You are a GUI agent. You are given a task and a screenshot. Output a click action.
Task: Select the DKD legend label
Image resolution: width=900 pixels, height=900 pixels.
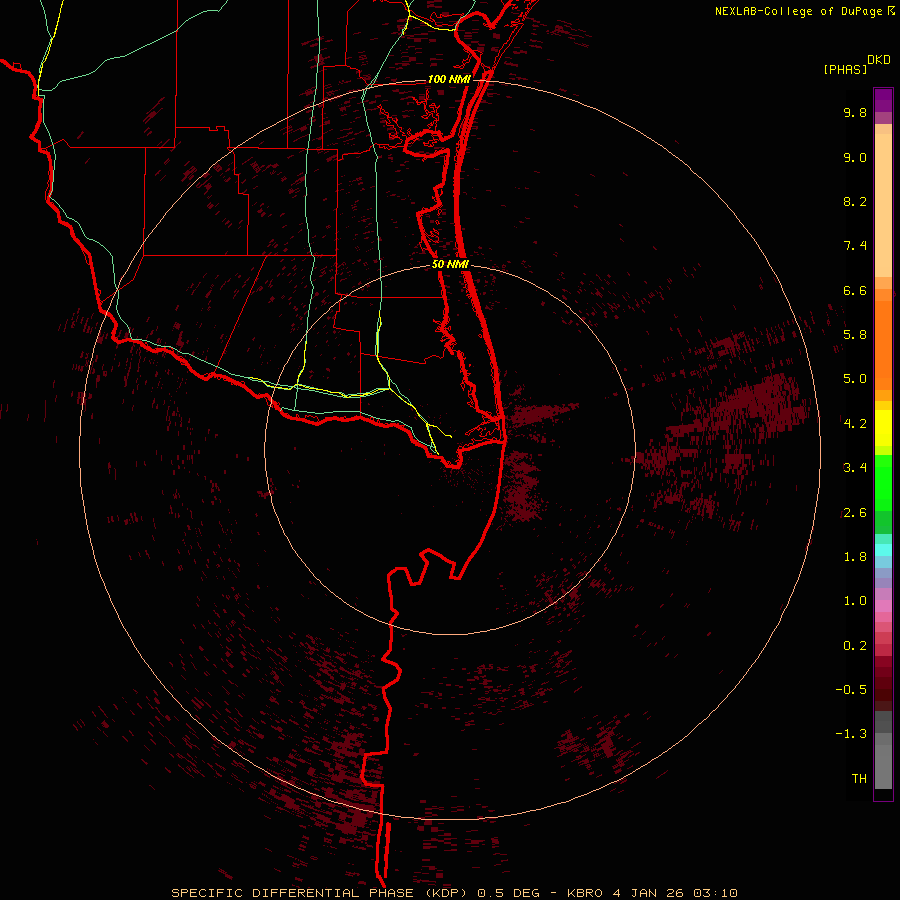(x=879, y=59)
